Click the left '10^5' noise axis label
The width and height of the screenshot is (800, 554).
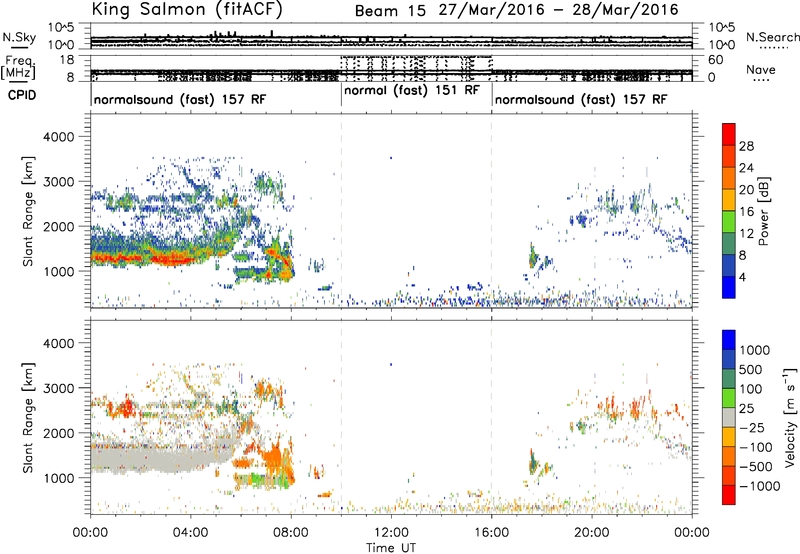point(61,27)
